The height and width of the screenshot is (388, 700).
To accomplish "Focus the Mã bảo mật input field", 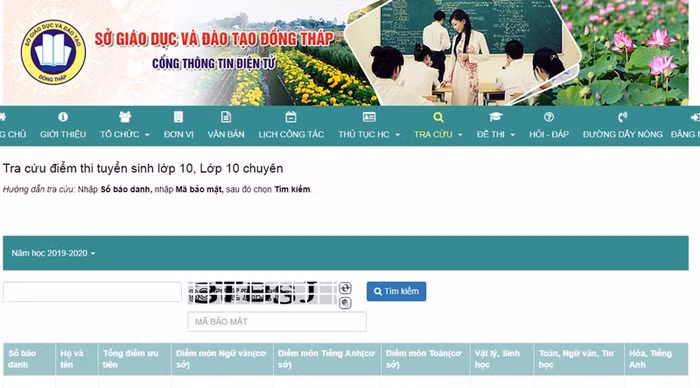I will pos(277,321).
